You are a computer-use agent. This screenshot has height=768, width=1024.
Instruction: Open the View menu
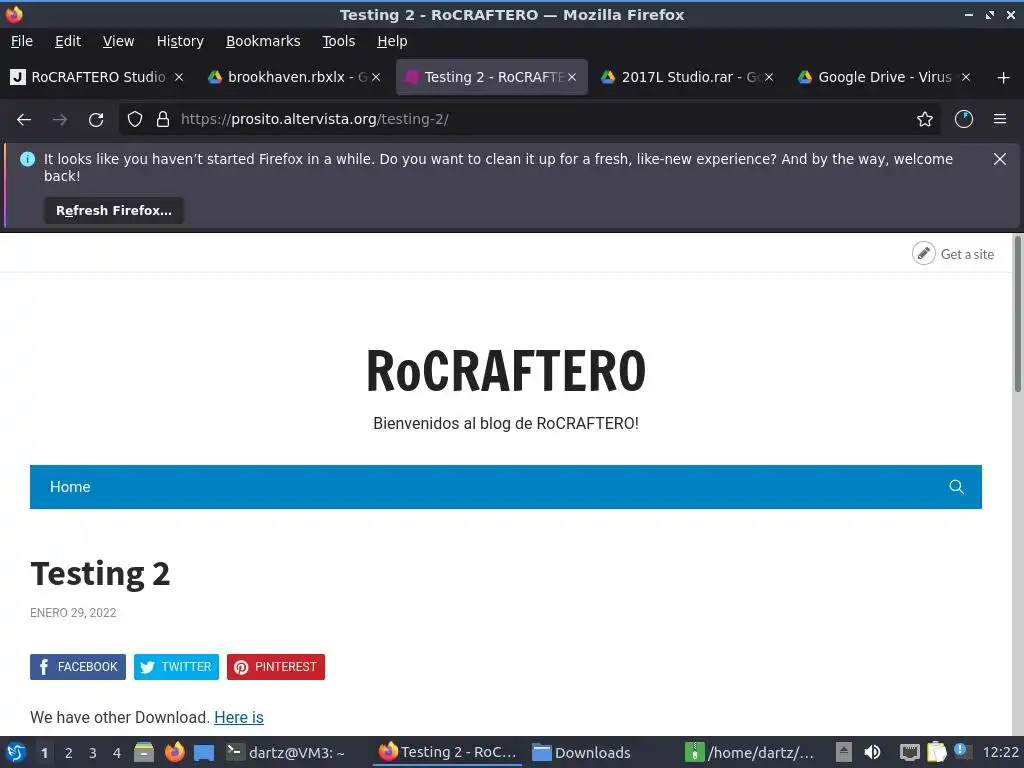118,41
